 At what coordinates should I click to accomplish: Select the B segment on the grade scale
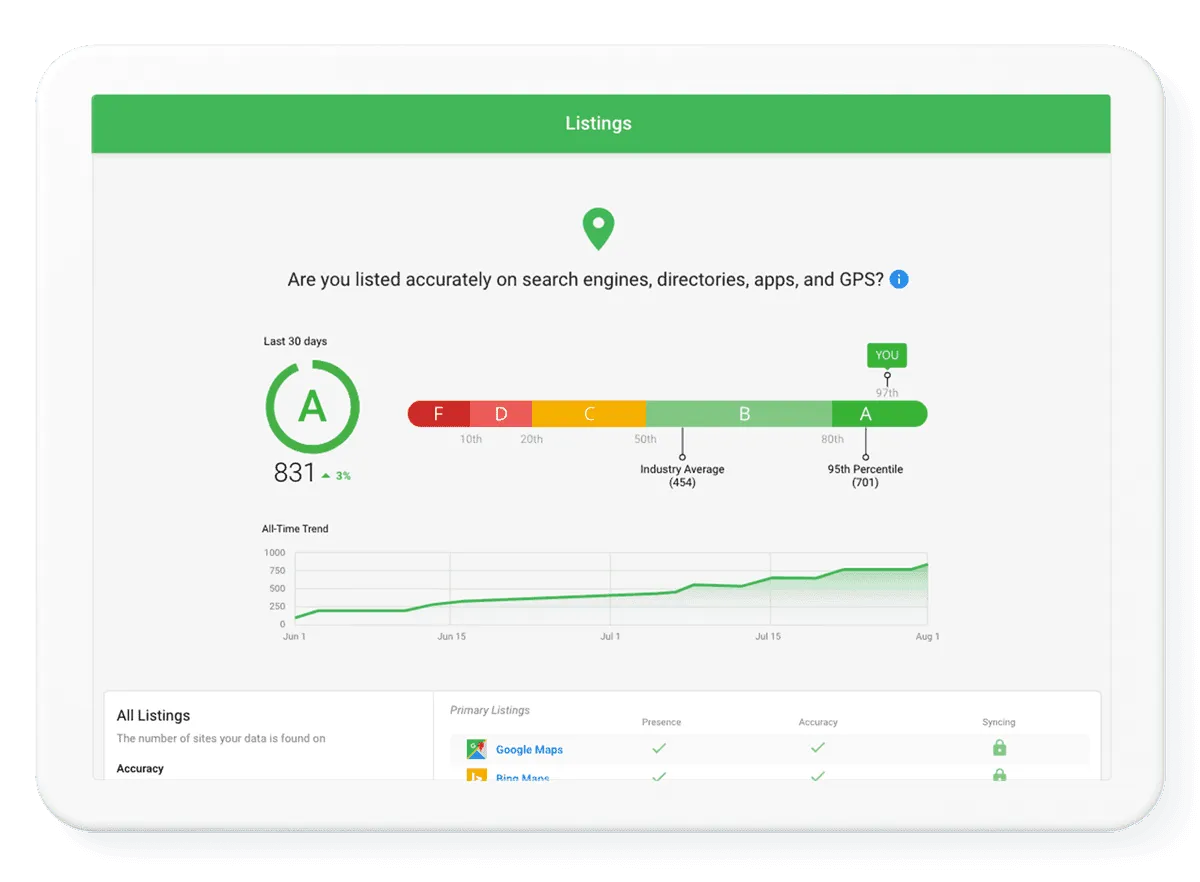pos(742,413)
